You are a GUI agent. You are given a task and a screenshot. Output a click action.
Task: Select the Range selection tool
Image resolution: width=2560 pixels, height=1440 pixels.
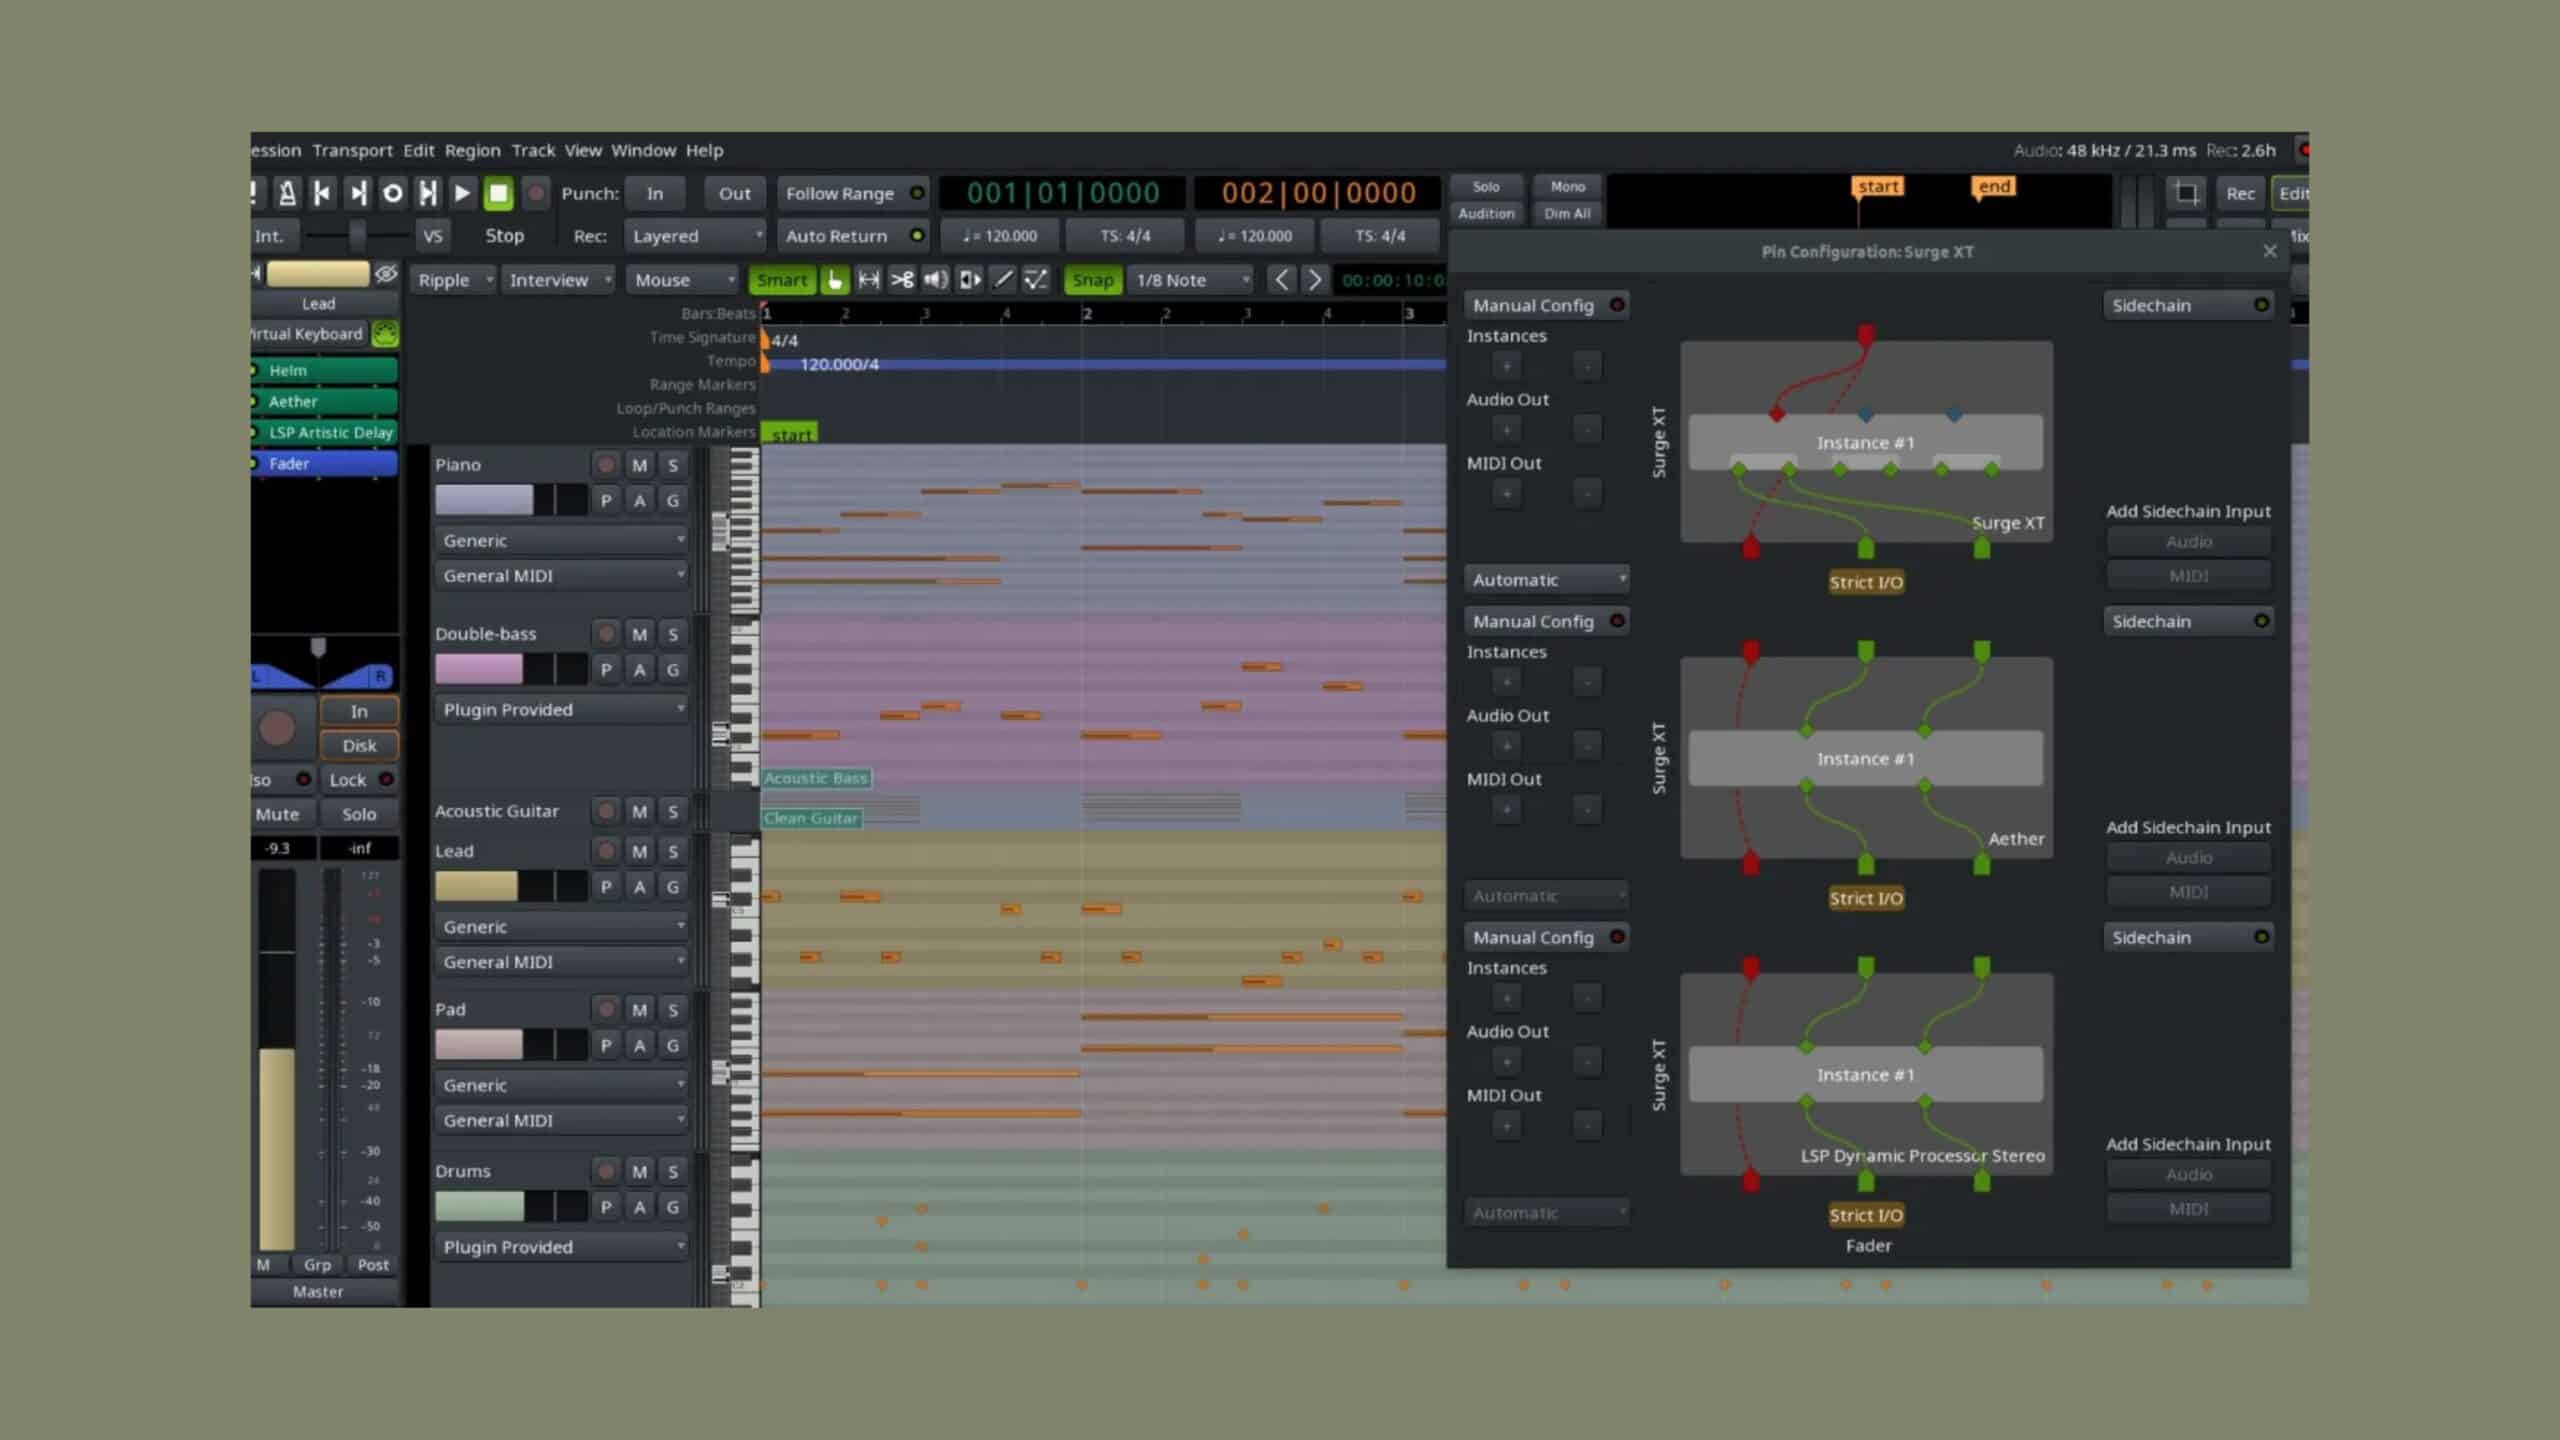869,280
